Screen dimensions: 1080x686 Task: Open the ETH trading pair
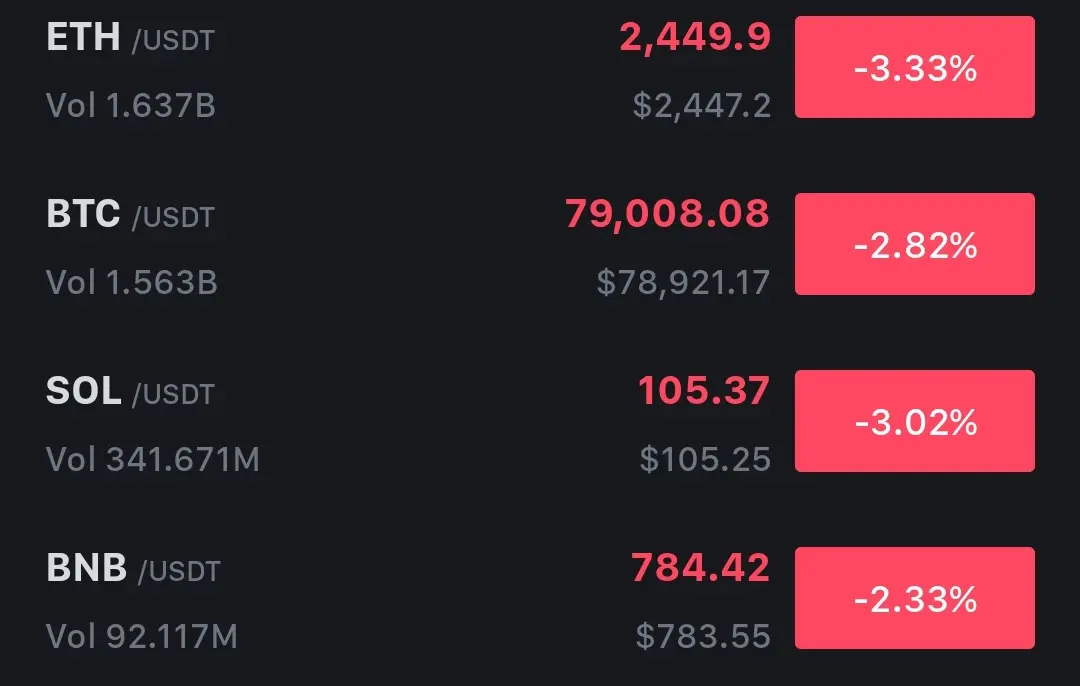[130, 38]
